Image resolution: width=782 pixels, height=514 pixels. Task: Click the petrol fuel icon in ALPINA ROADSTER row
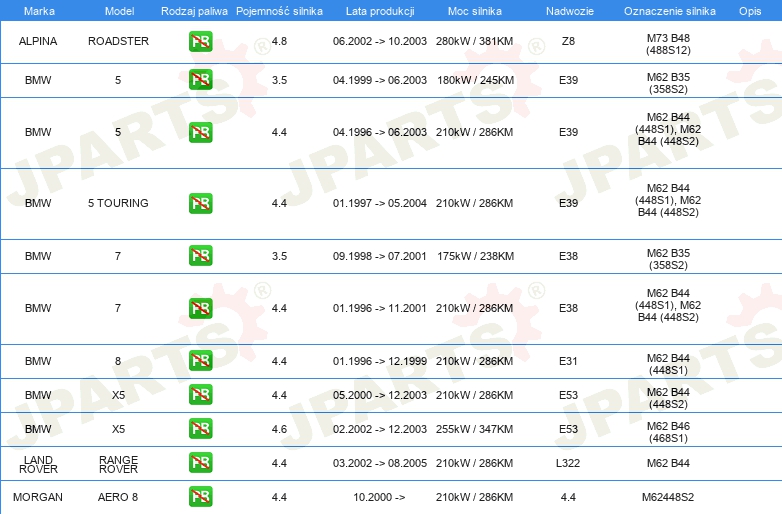pyautogui.click(x=200, y=41)
